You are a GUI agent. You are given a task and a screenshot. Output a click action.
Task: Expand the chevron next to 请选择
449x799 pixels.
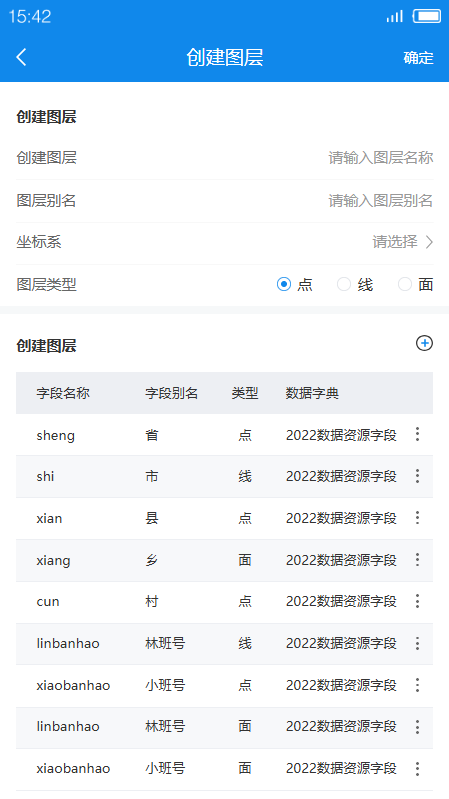[x=429, y=242]
